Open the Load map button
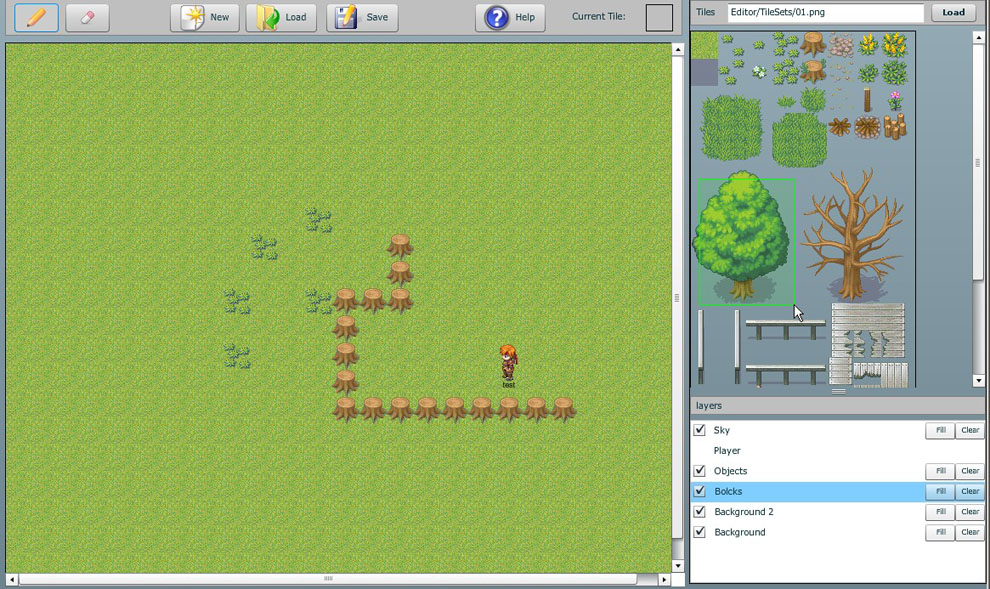 pyautogui.click(x=281, y=17)
